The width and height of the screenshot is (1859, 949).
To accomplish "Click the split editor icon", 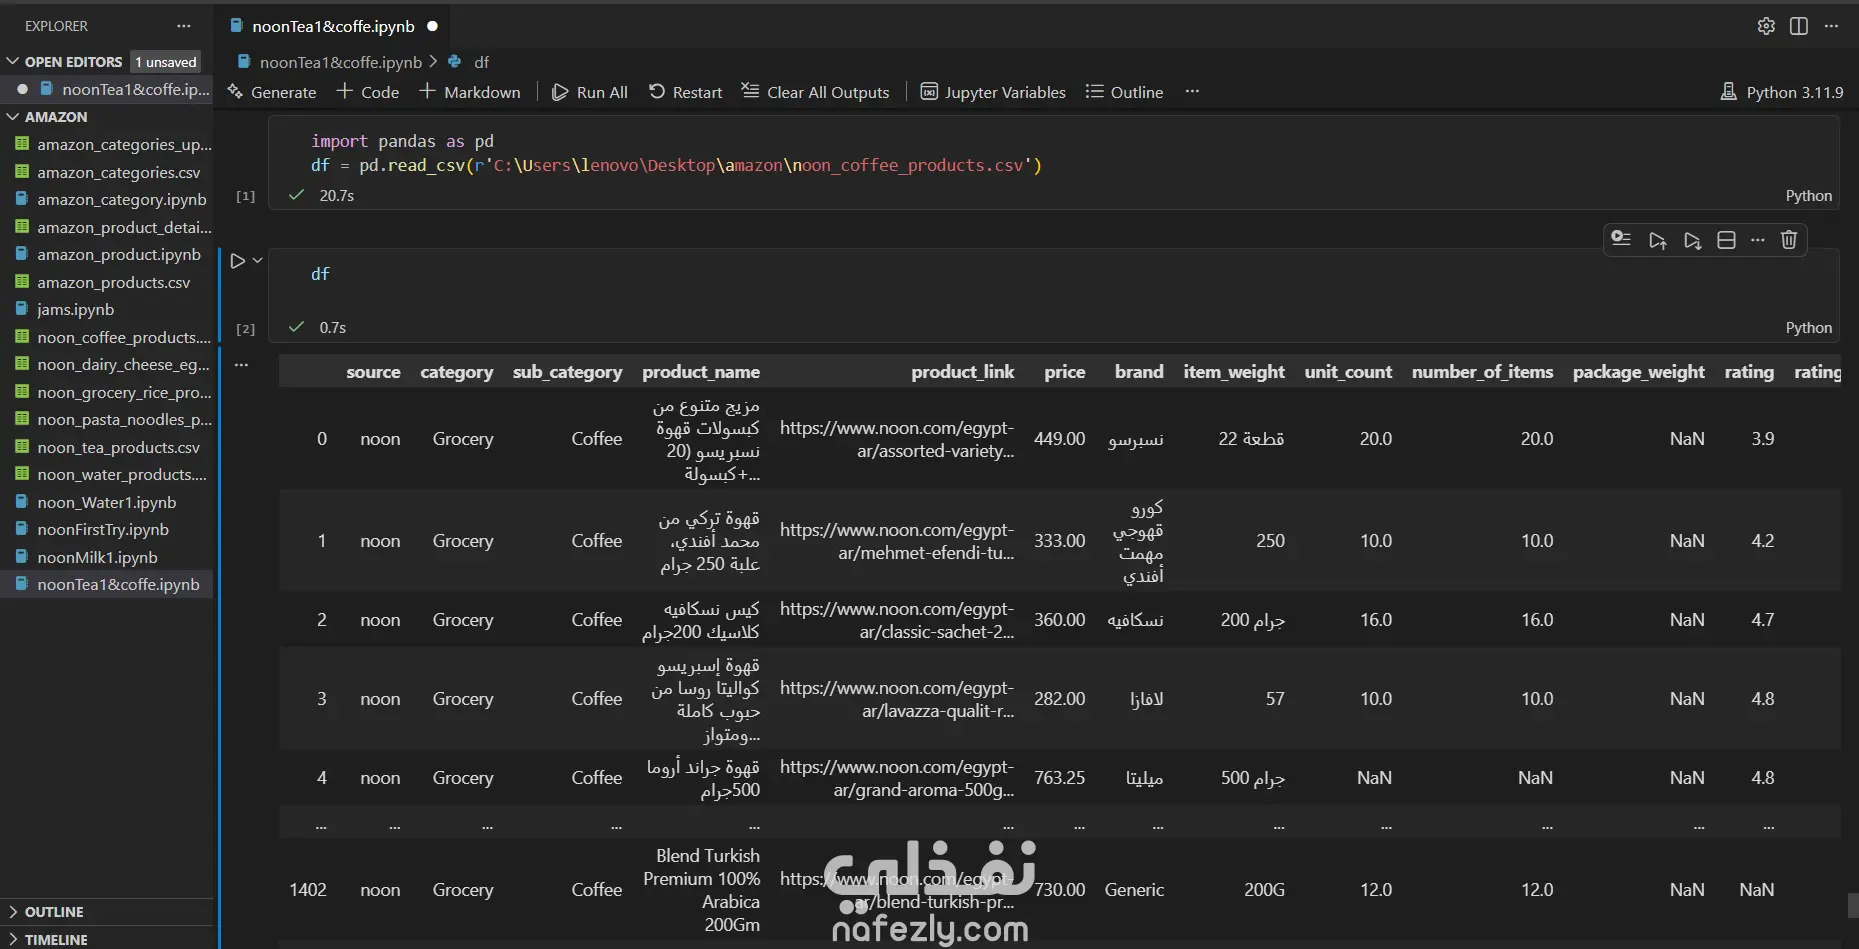I will point(1798,26).
